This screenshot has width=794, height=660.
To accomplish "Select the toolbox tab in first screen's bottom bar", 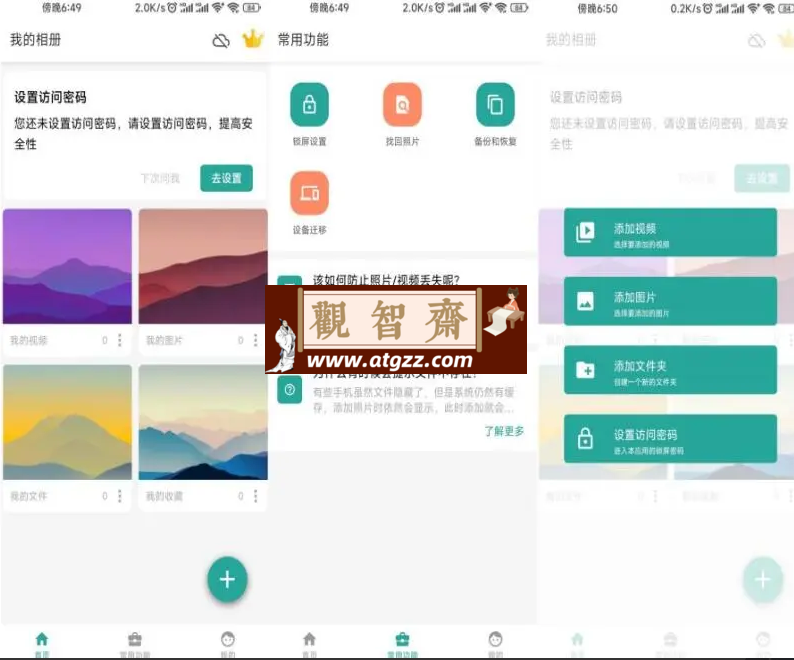I will pos(135,644).
